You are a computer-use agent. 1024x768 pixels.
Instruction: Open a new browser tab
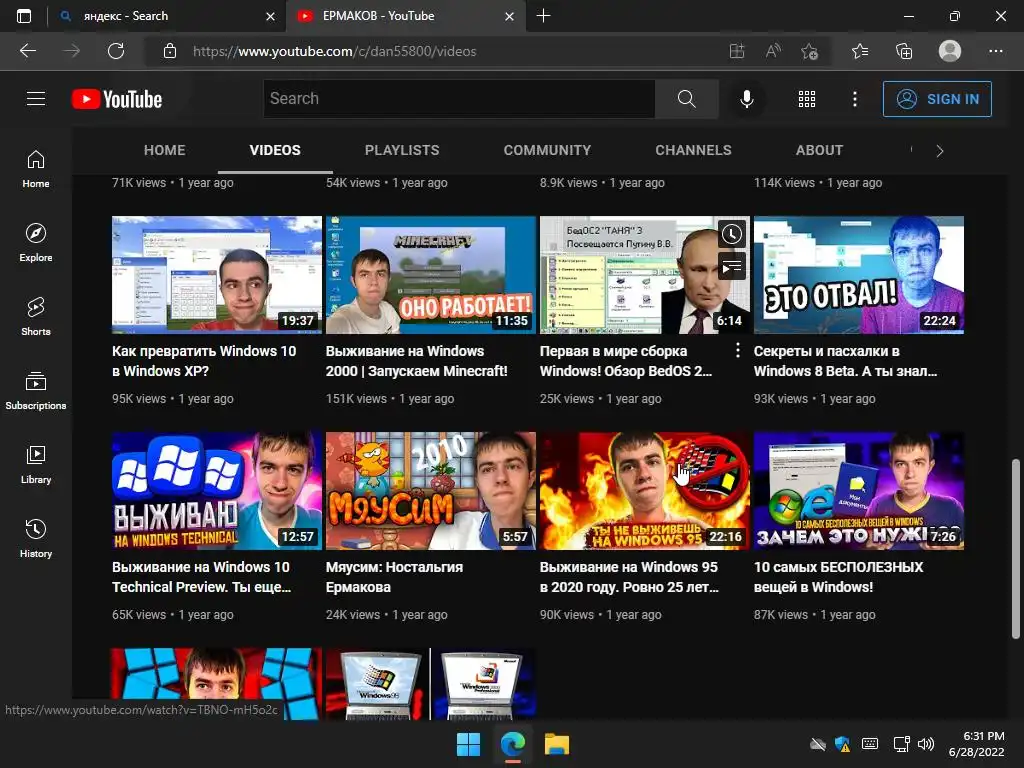pyautogui.click(x=543, y=16)
